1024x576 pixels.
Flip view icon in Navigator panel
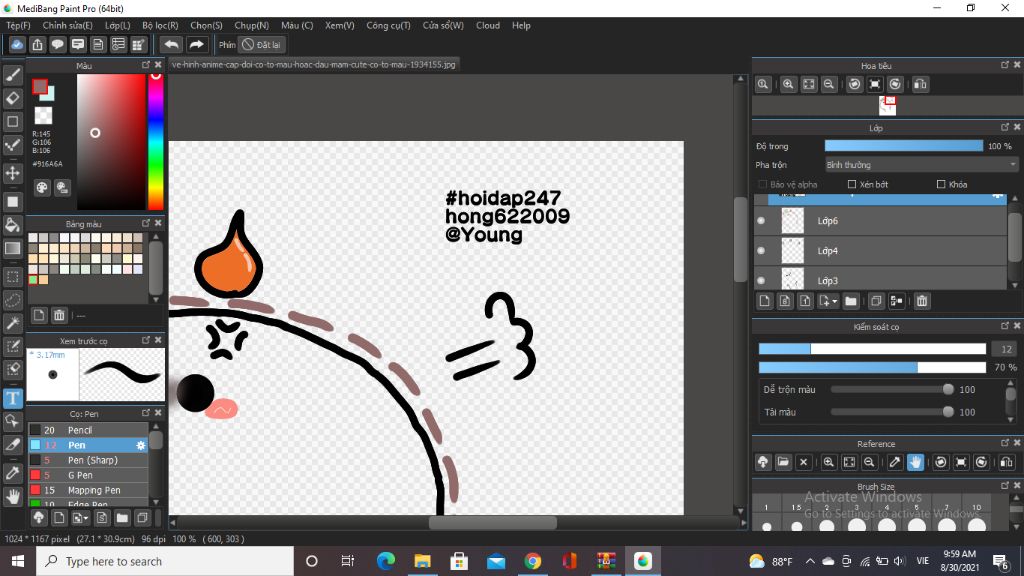click(920, 84)
